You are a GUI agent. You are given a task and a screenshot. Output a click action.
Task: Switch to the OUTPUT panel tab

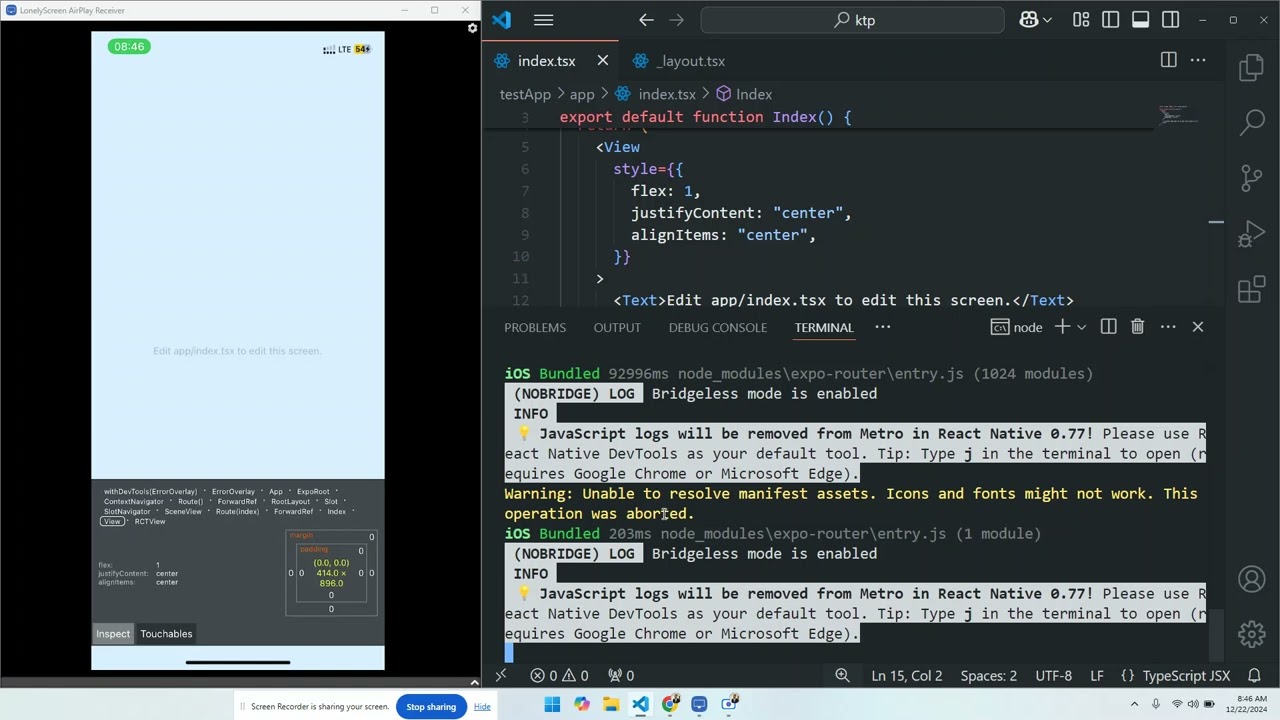coord(617,327)
